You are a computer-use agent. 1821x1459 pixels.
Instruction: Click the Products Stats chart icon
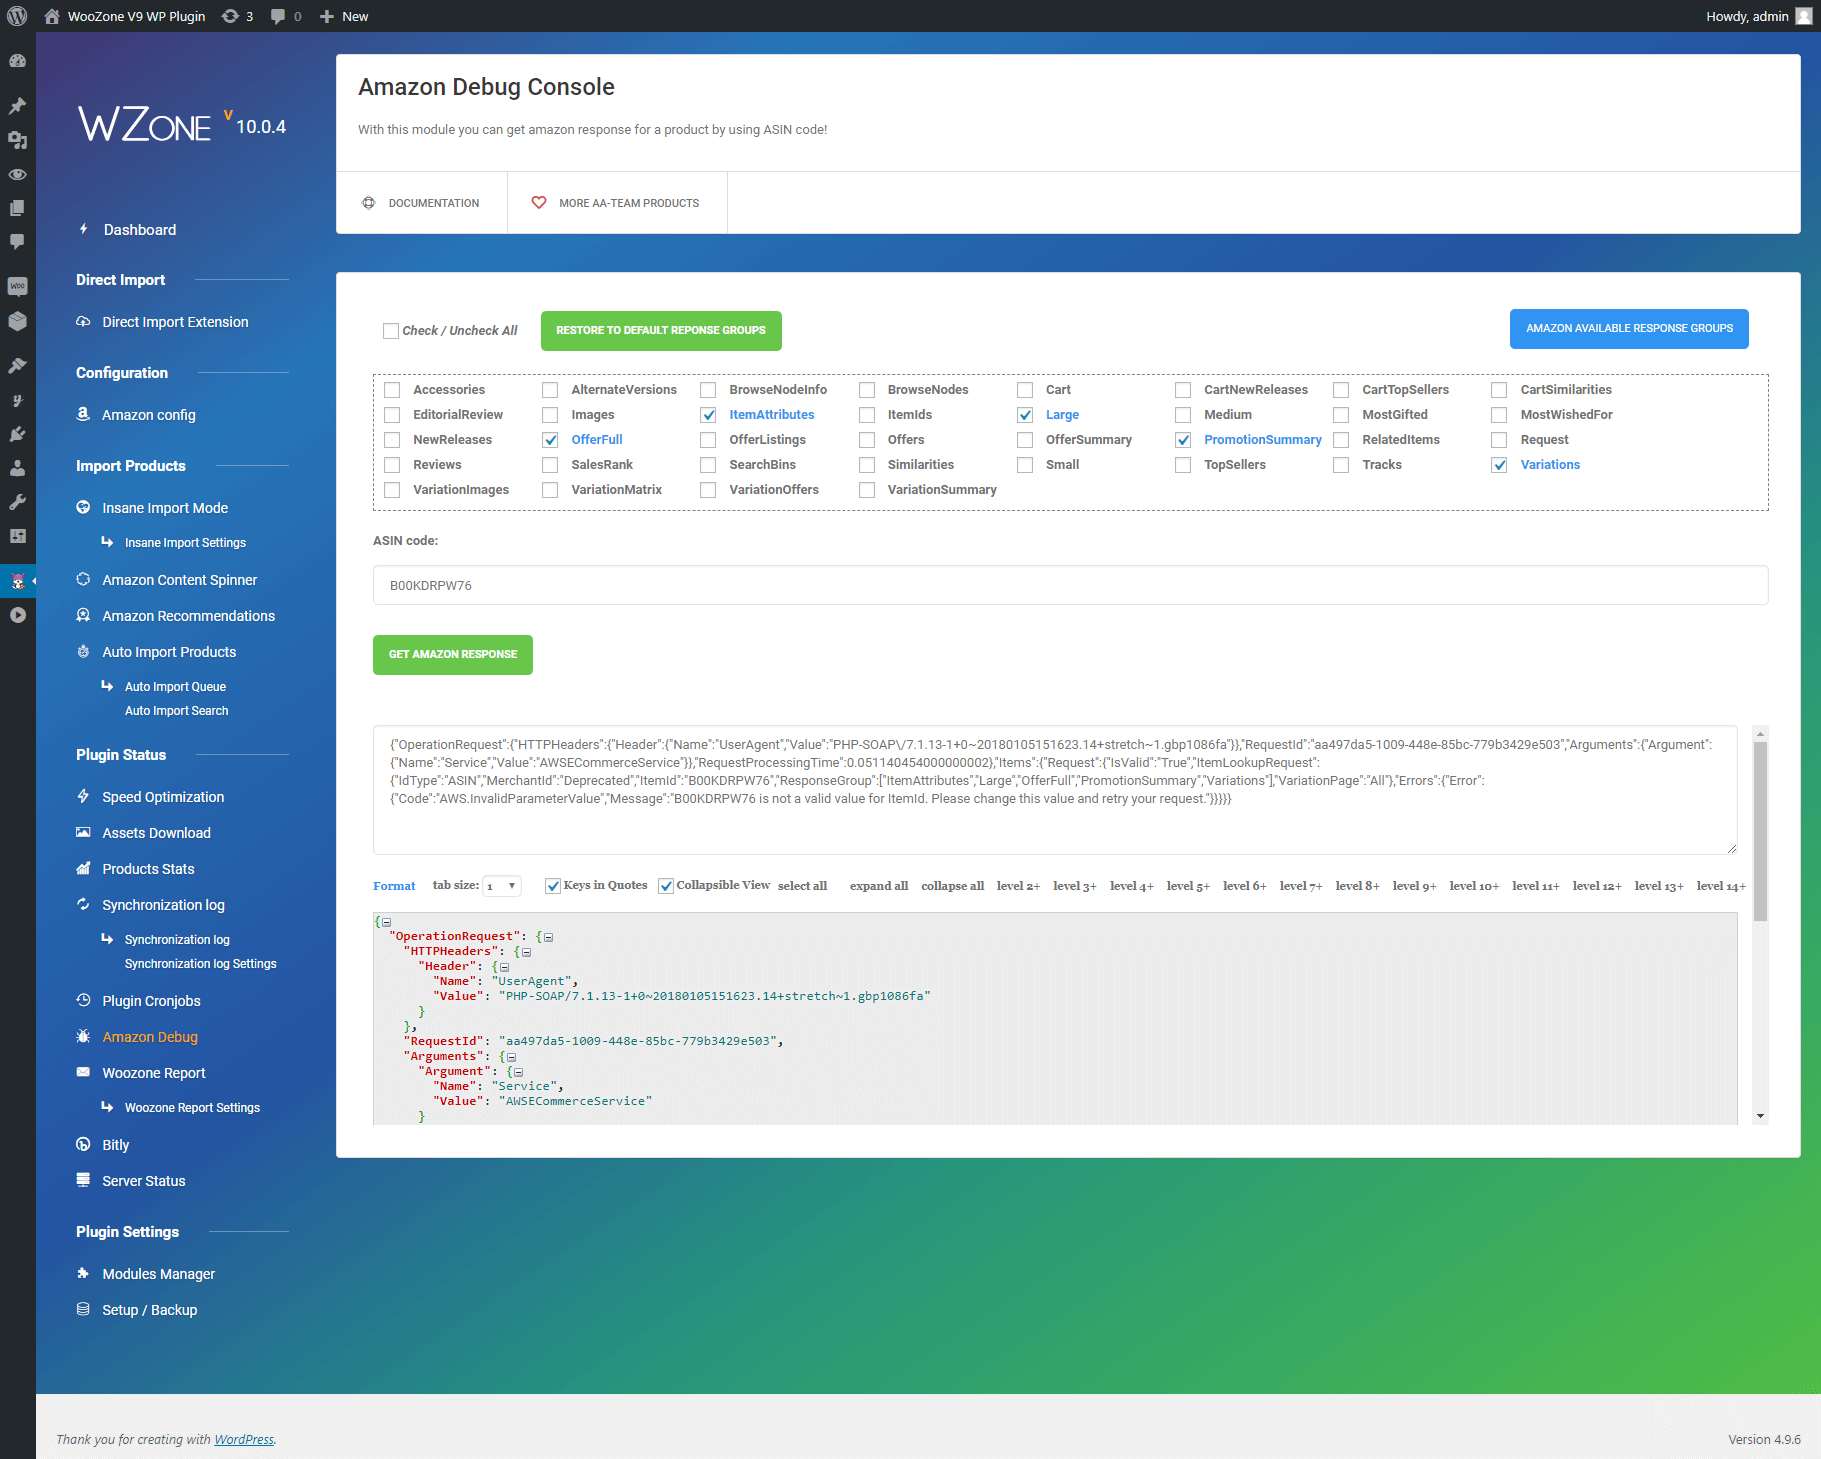[x=83, y=869]
